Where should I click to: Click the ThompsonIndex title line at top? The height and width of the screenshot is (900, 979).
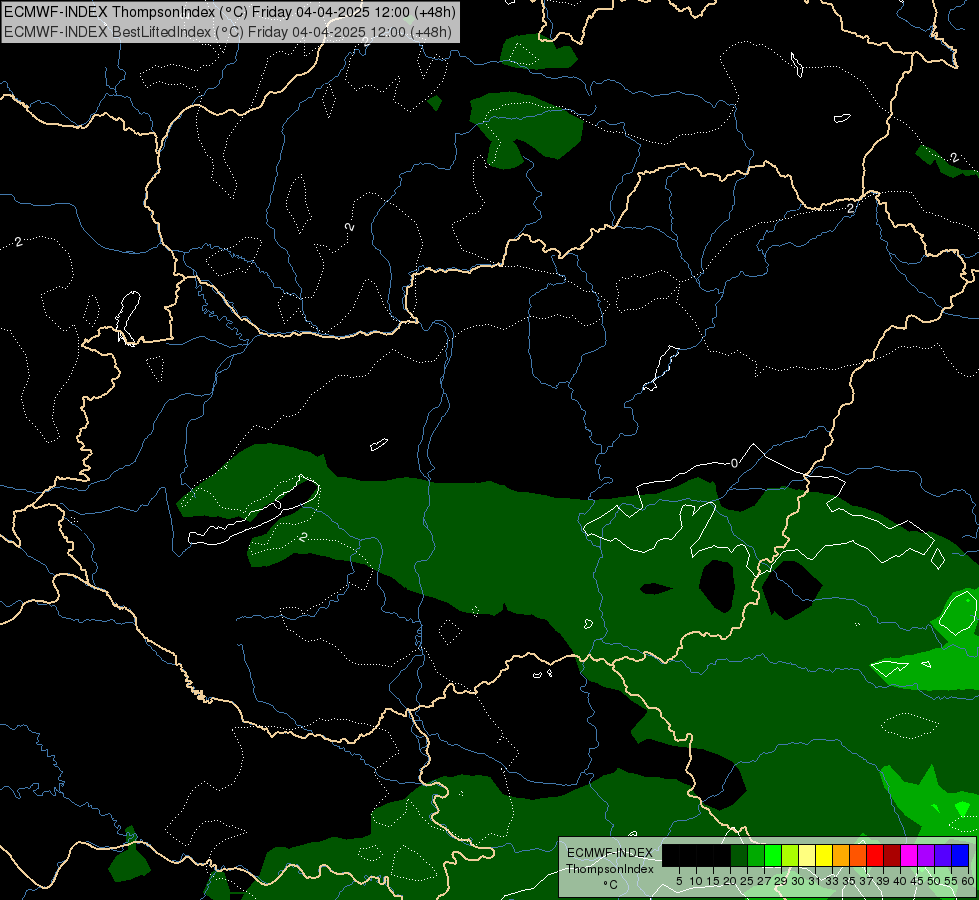(x=230, y=12)
